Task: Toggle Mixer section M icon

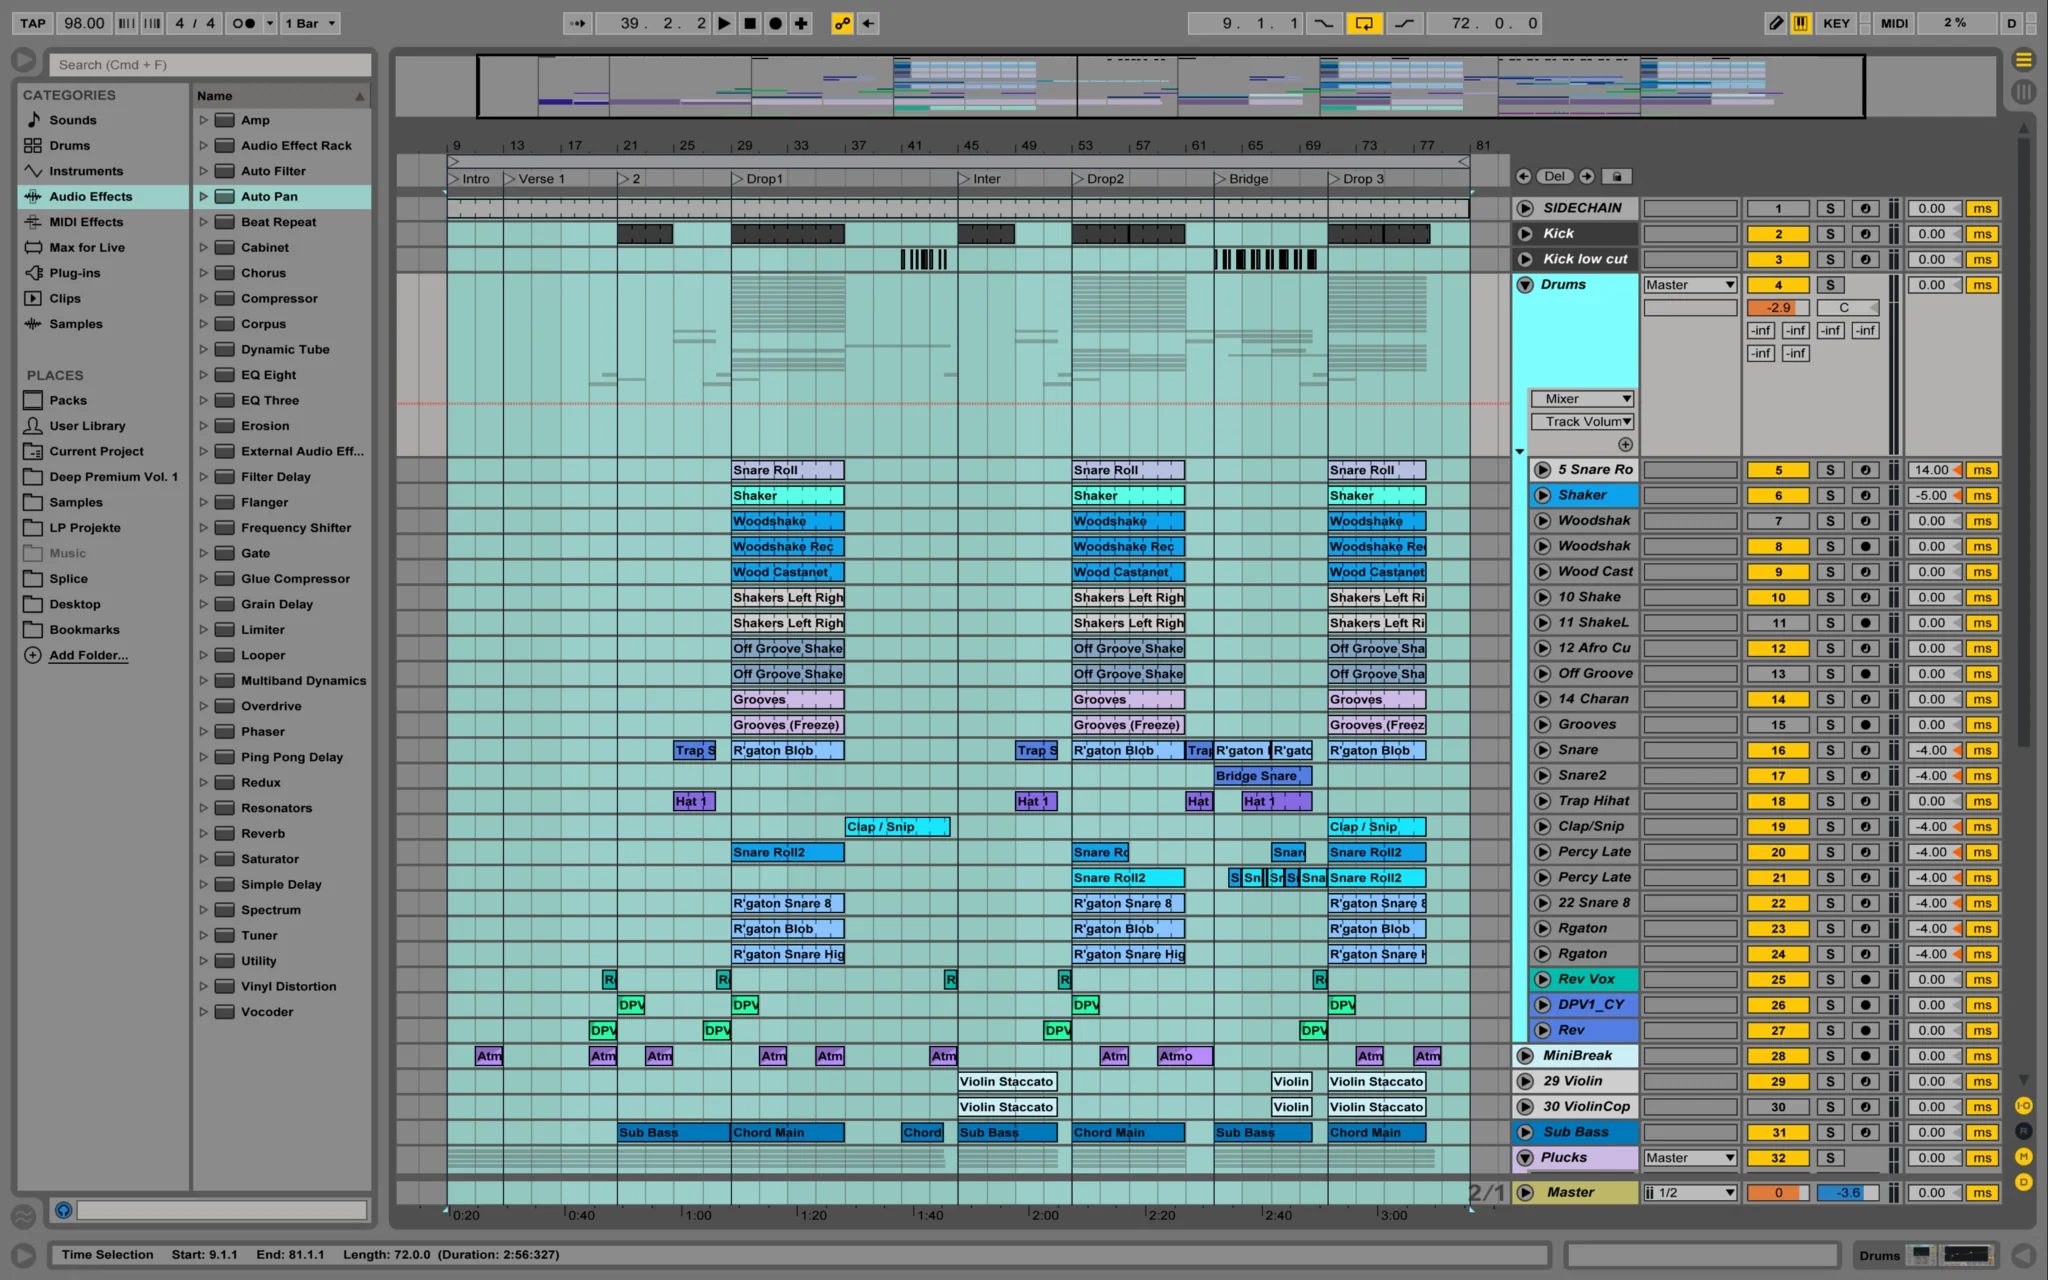Action: click(x=2023, y=1156)
